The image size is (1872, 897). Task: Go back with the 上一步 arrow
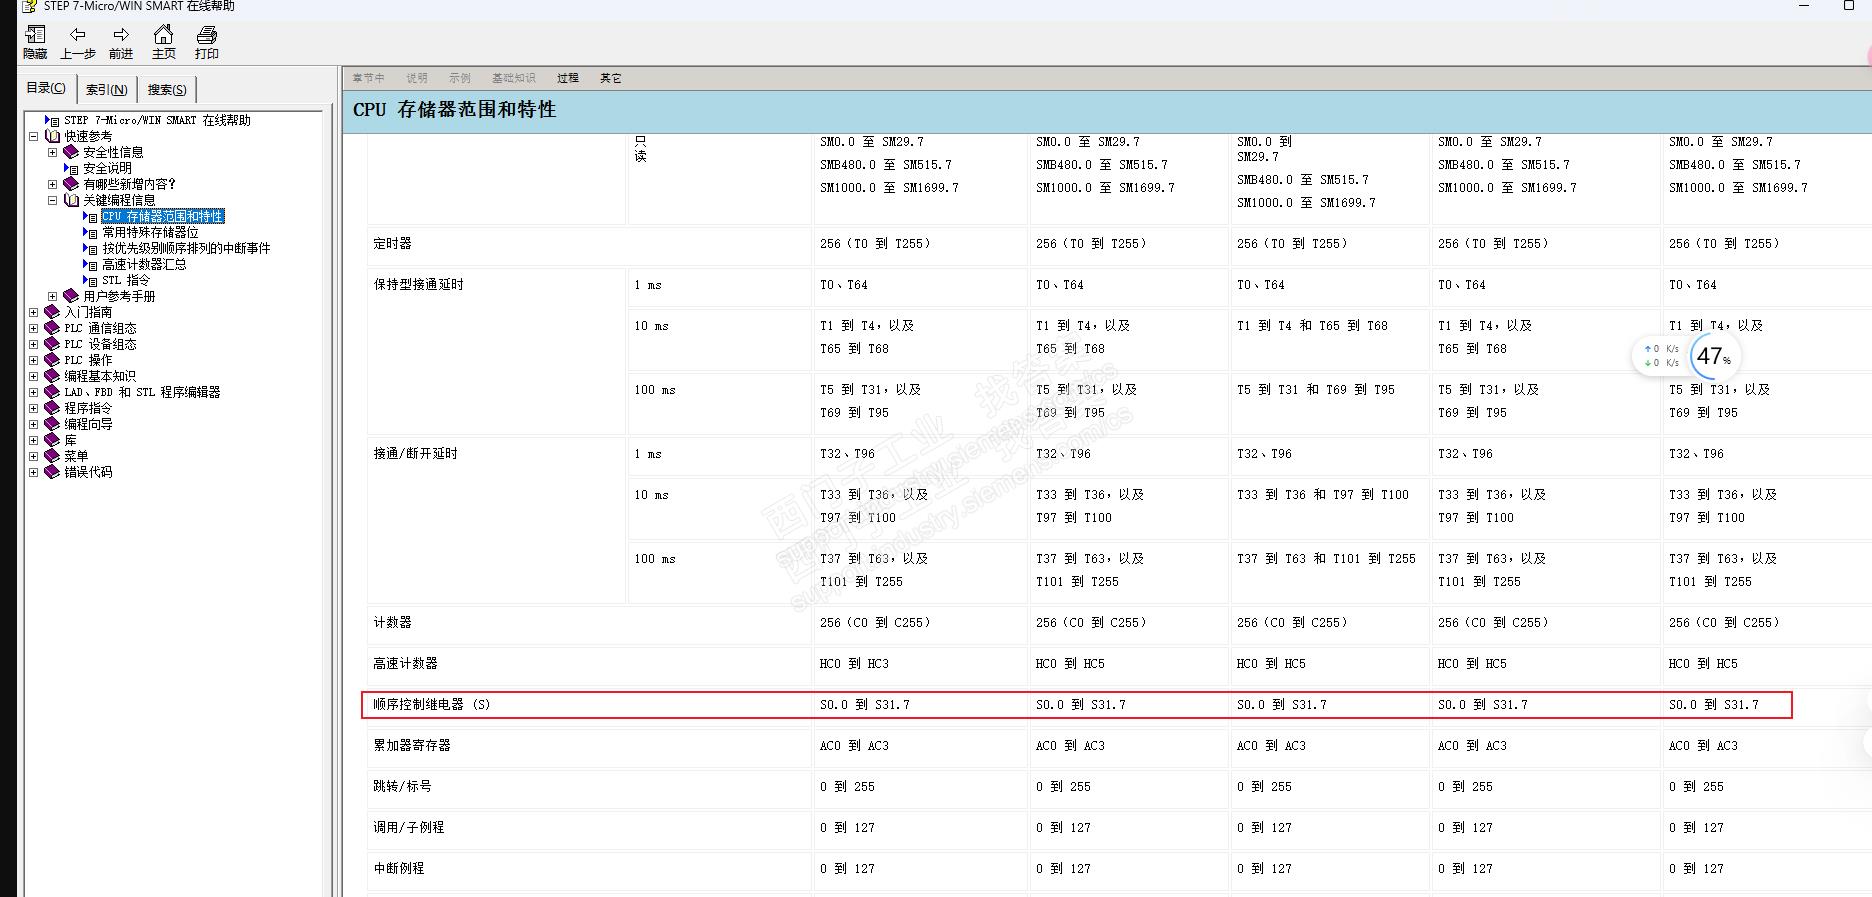(78, 35)
